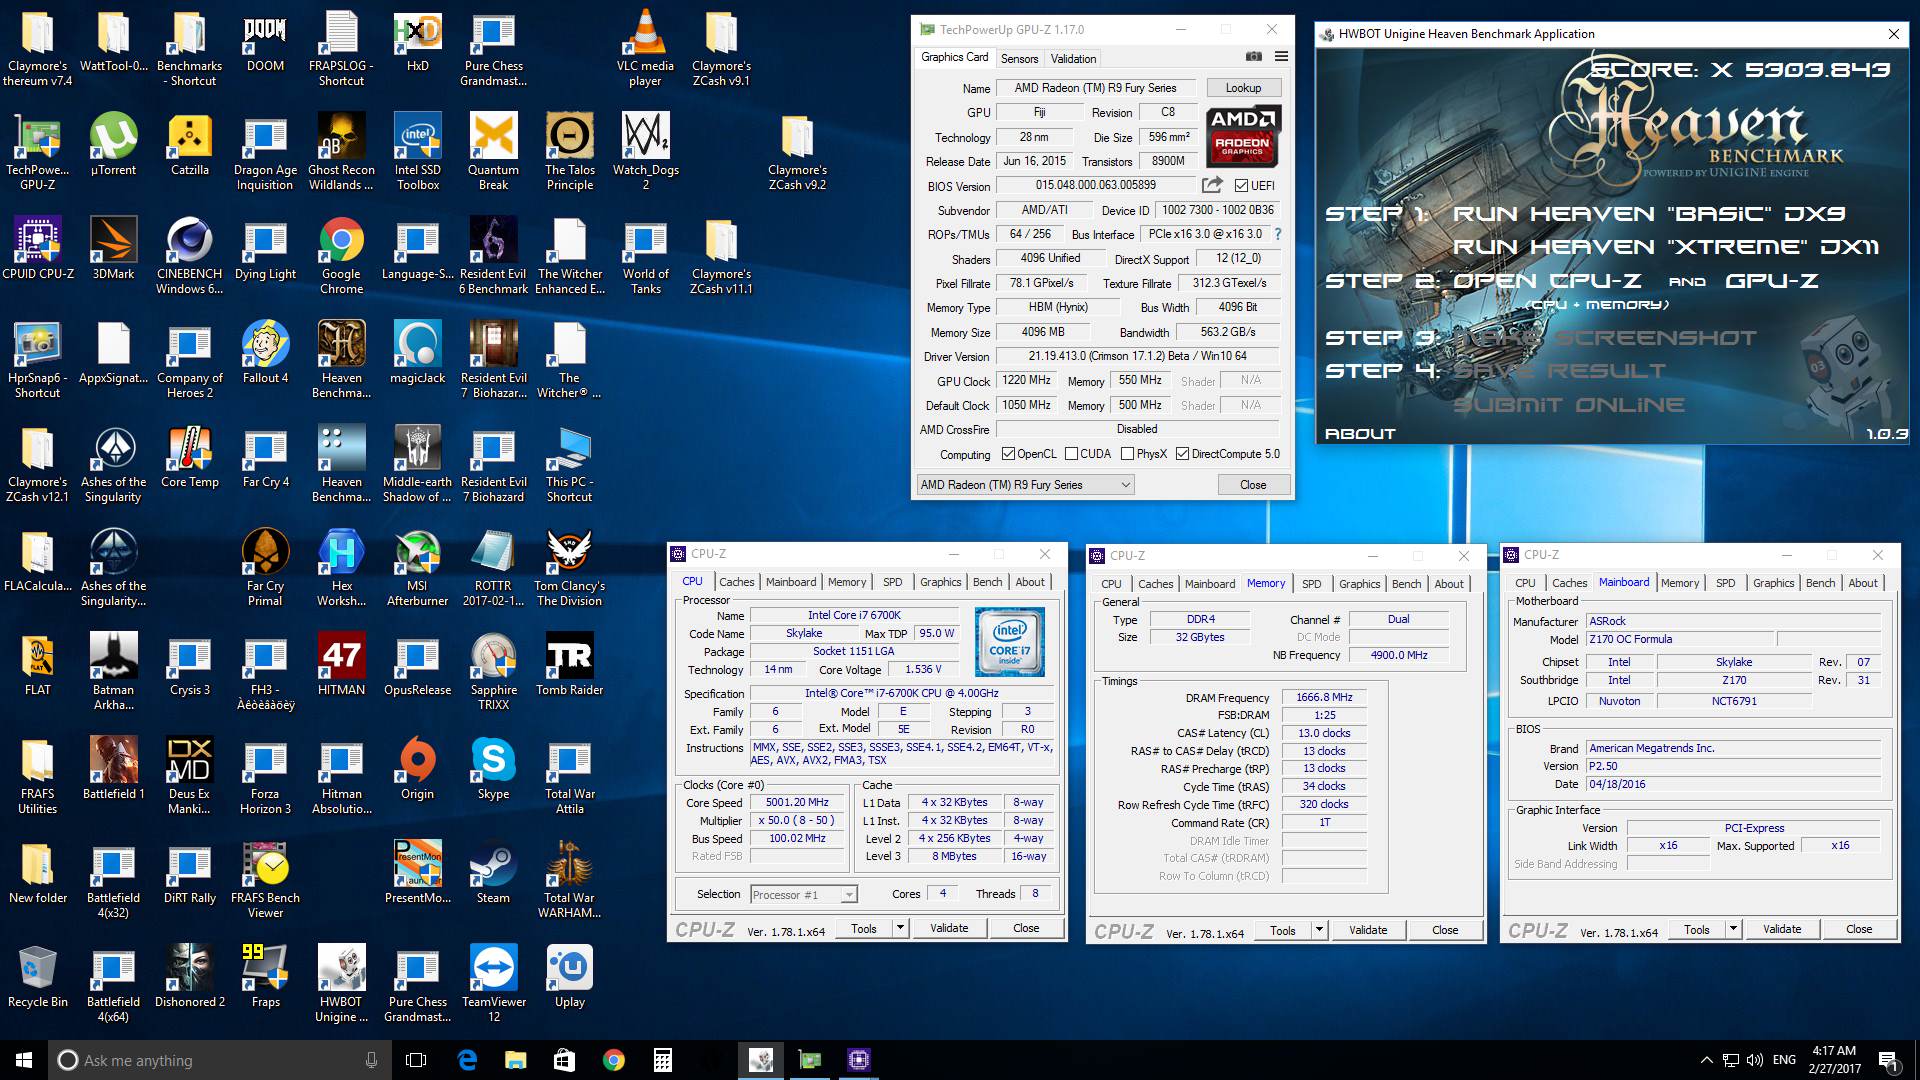Click Cortana Ask me anything search box
Viewport: 1920px width, 1080px height.
(x=219, y=1060)
